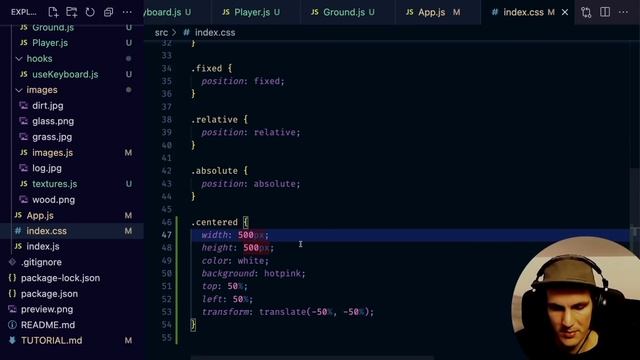Close the index.css tab
Screen dimensions: 640x360
point(565,12)
